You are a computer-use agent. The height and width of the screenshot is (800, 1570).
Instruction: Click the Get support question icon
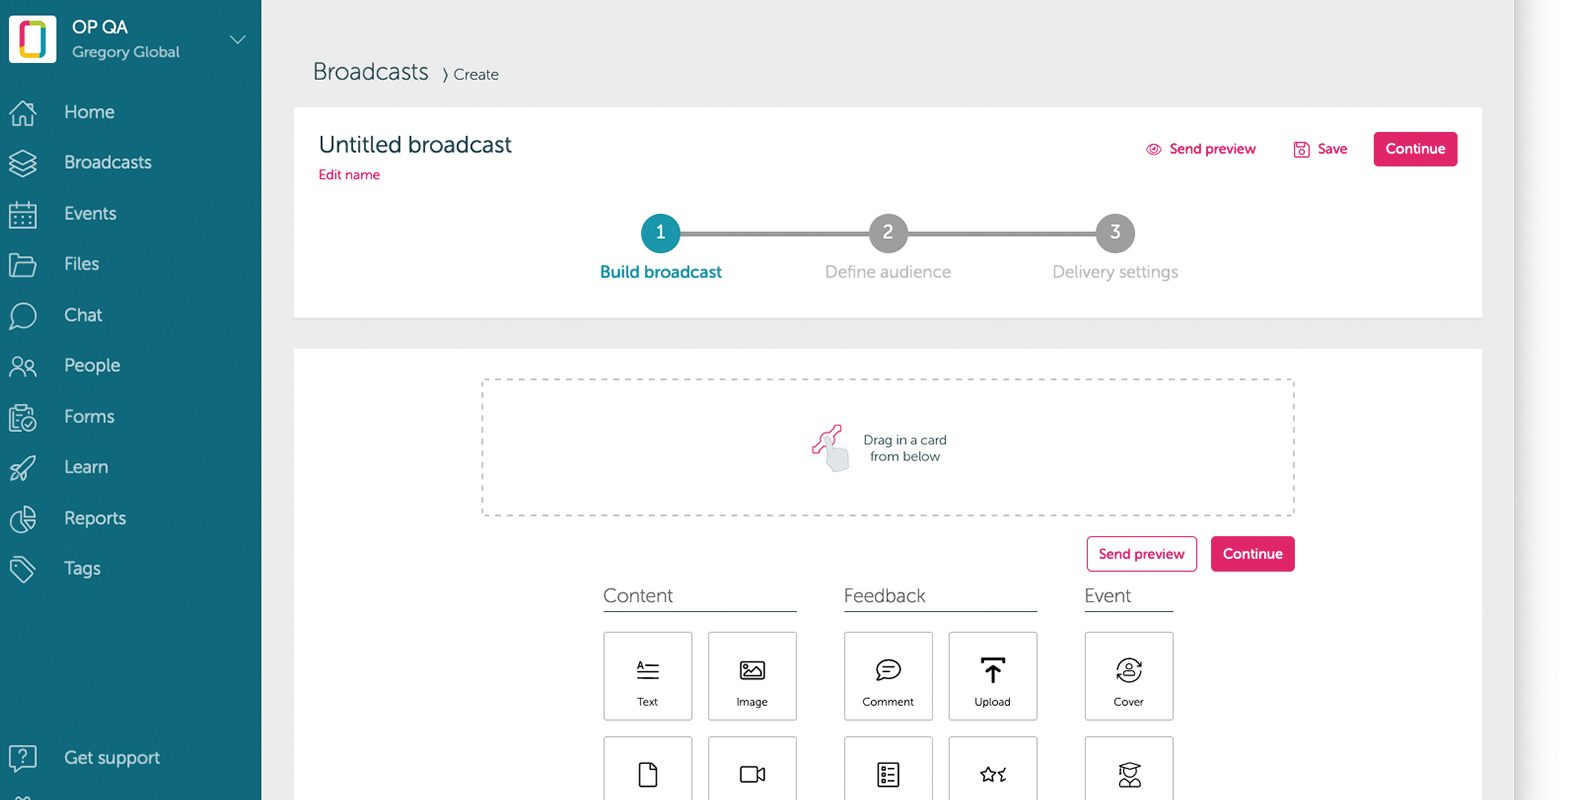[x=23, y=758]
